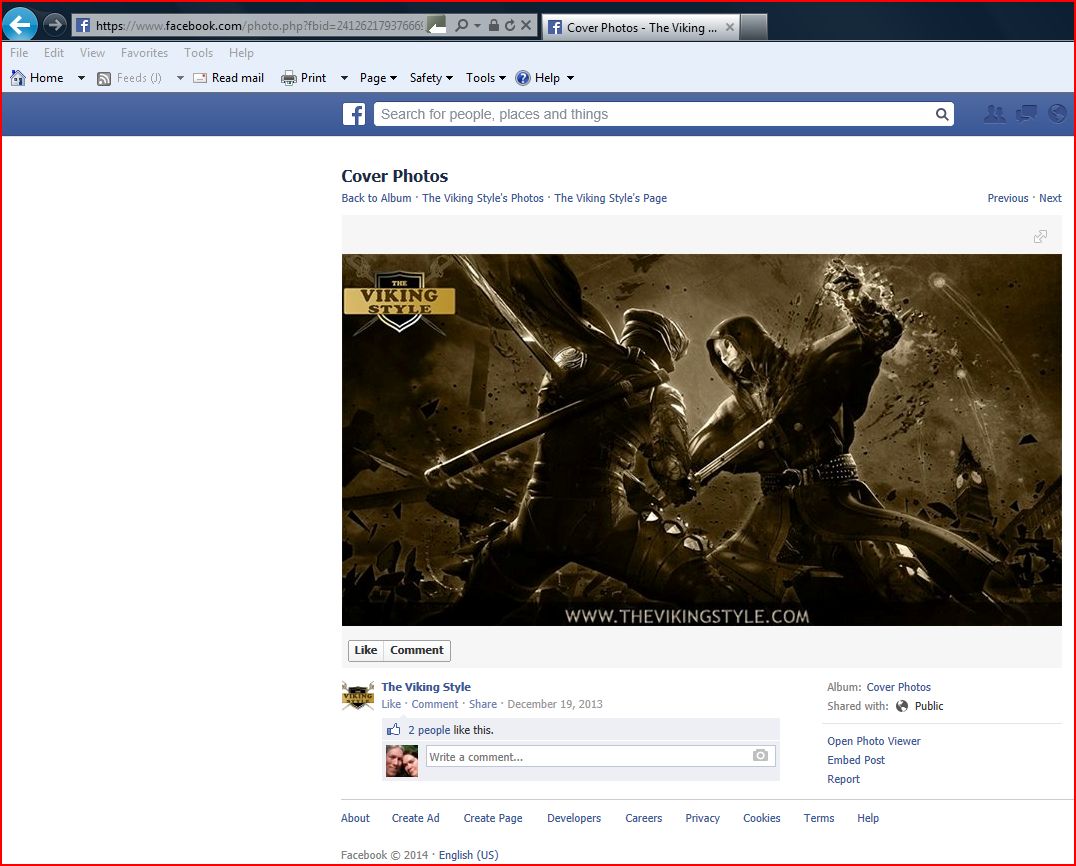Open the Page dropdown in command bar
The height and width of the screenshot is (866, 1076).
[378, 78]
